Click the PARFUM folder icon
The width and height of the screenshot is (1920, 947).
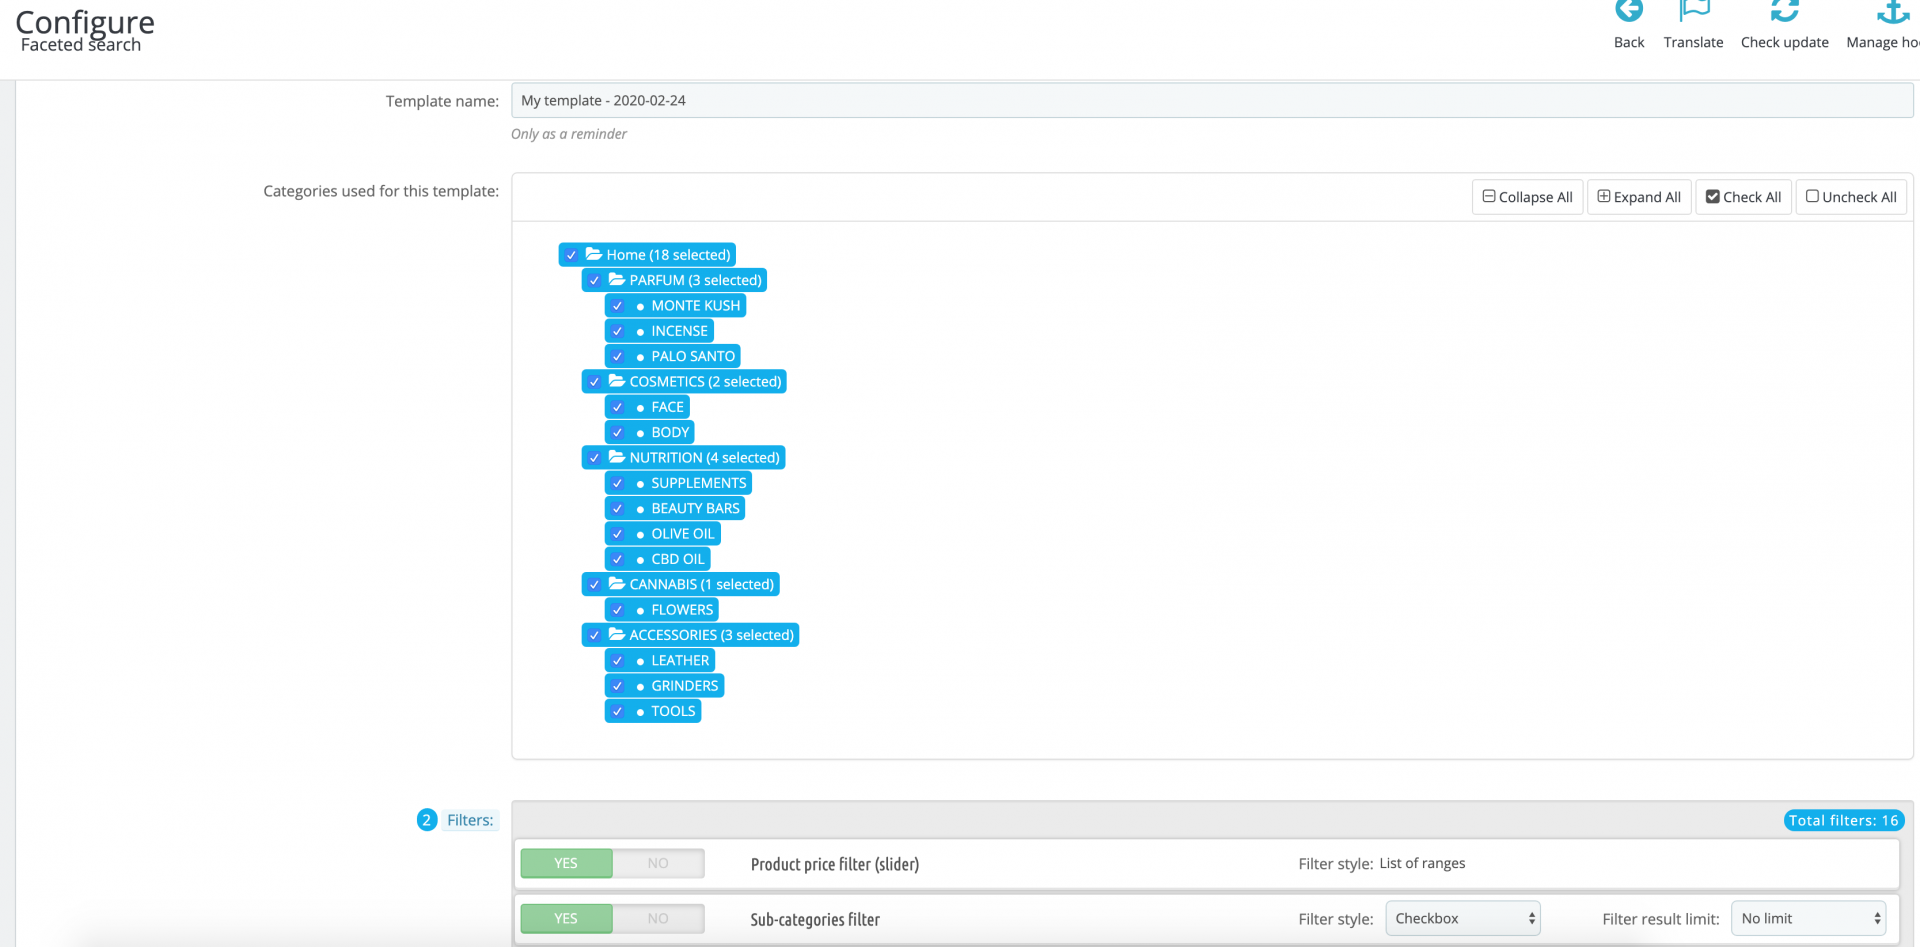point(617,280)
